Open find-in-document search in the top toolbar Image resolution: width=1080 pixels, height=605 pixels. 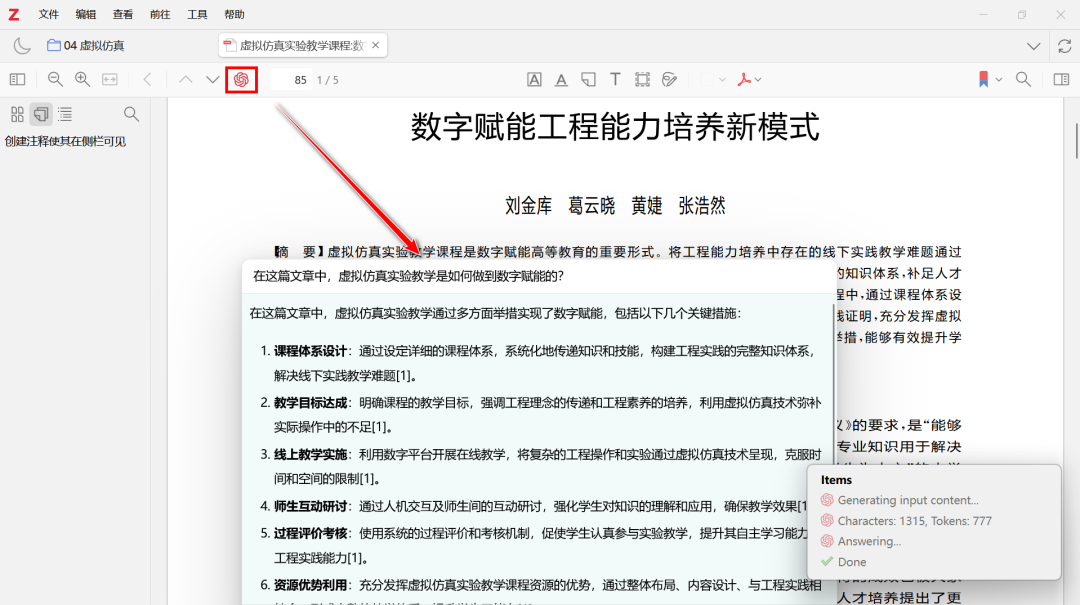coord(1023,80)
